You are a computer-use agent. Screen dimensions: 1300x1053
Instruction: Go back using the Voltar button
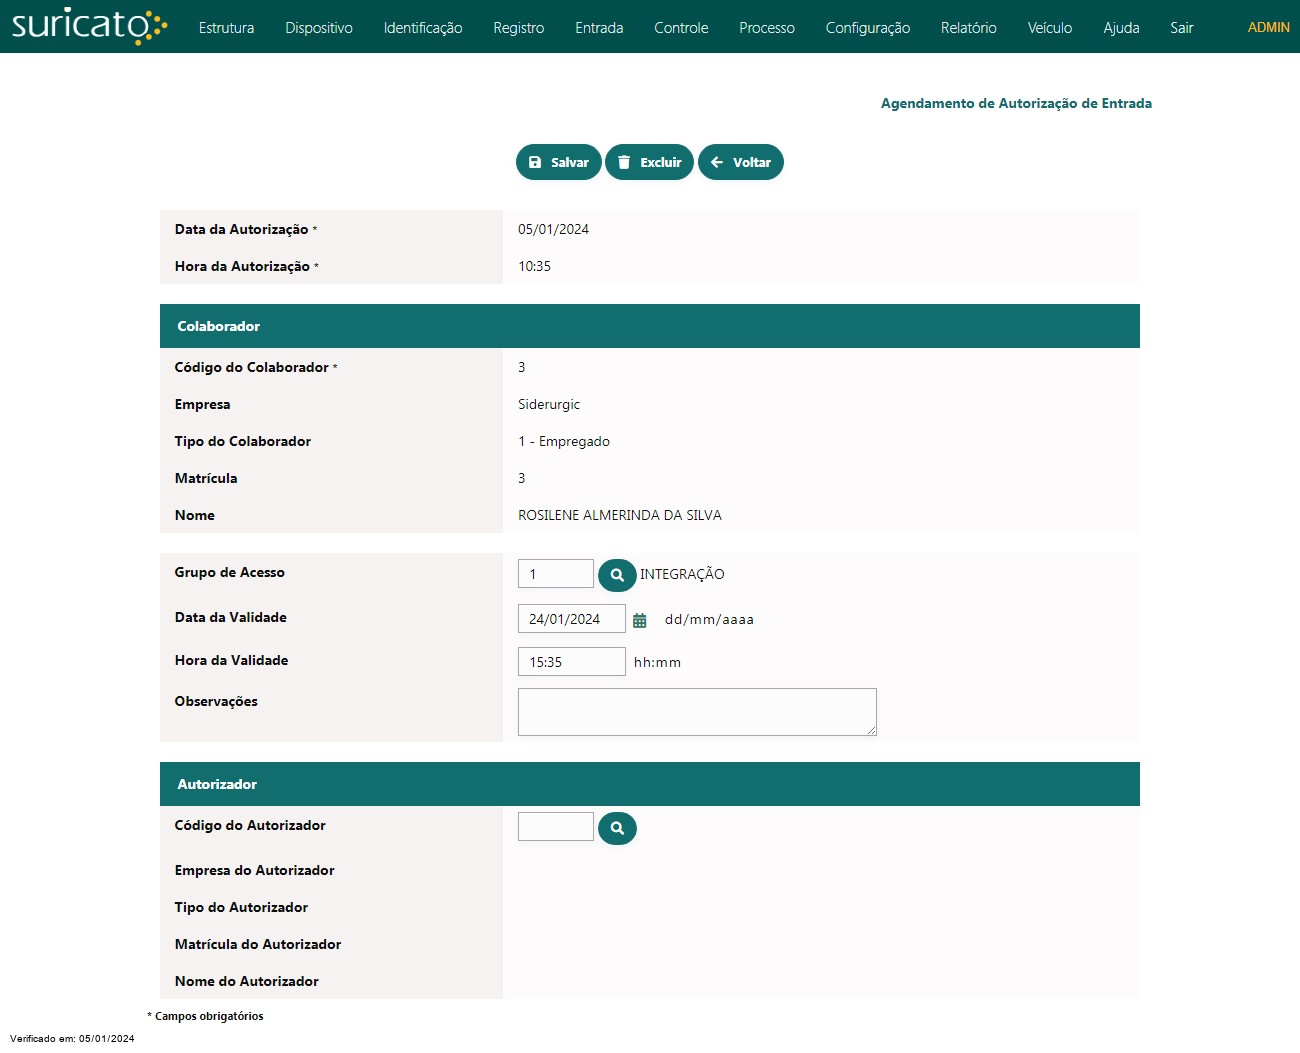point(740,162)
